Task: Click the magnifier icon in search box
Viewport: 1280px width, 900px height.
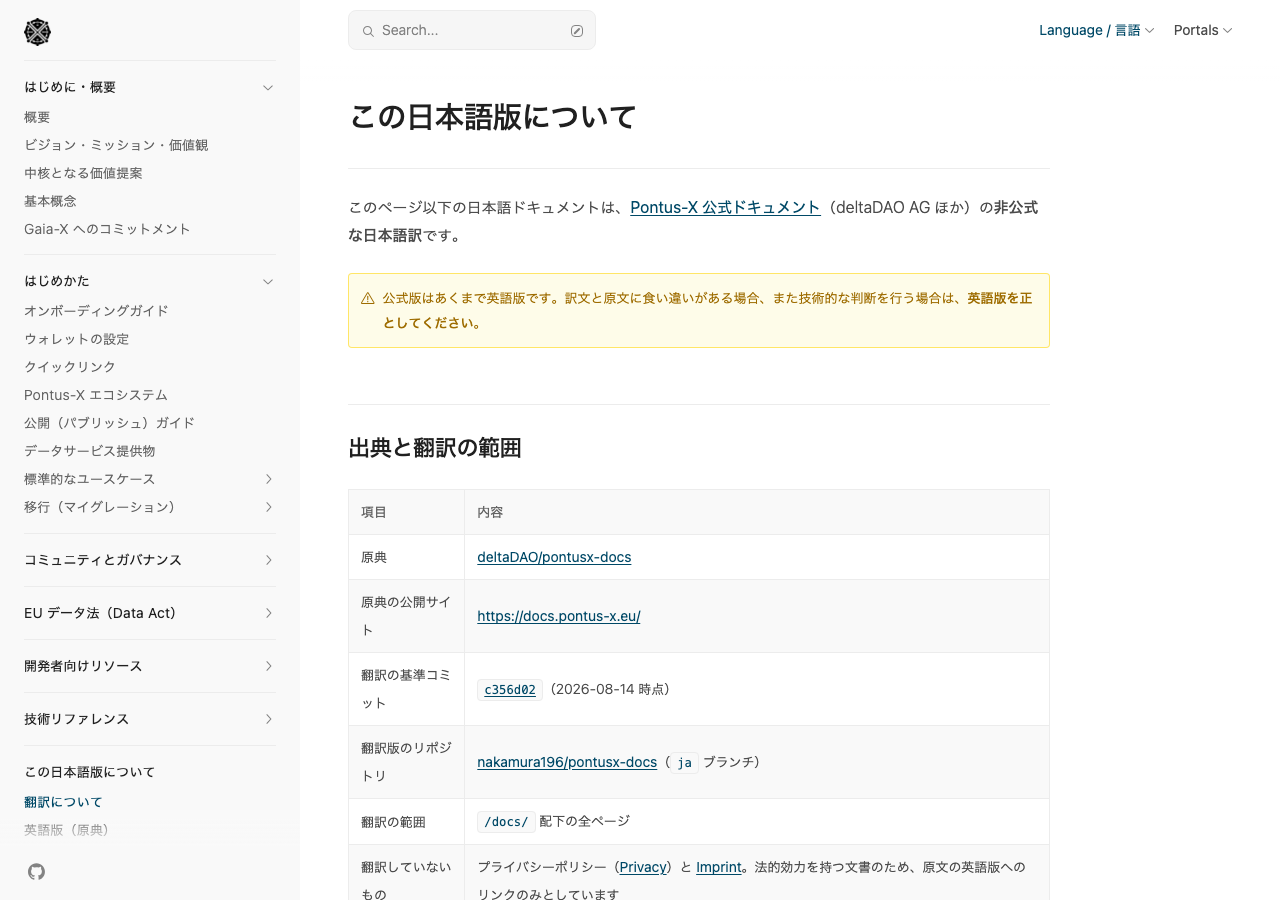Action: (368, 31)
